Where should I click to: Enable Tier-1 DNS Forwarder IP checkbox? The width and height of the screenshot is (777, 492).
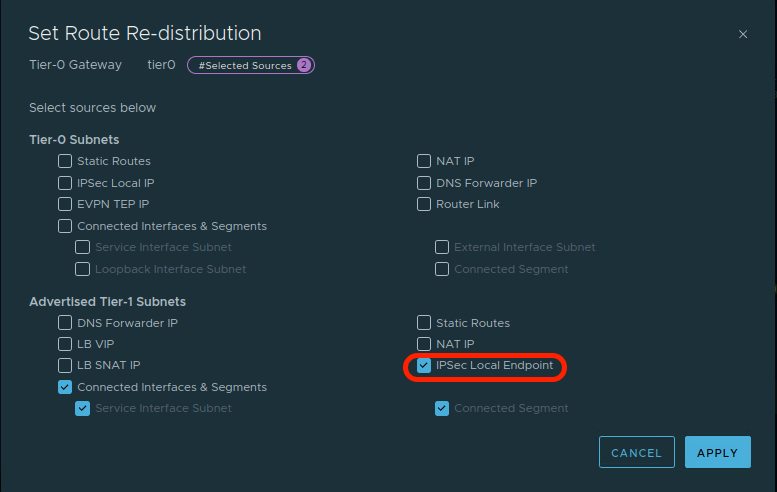65,323
